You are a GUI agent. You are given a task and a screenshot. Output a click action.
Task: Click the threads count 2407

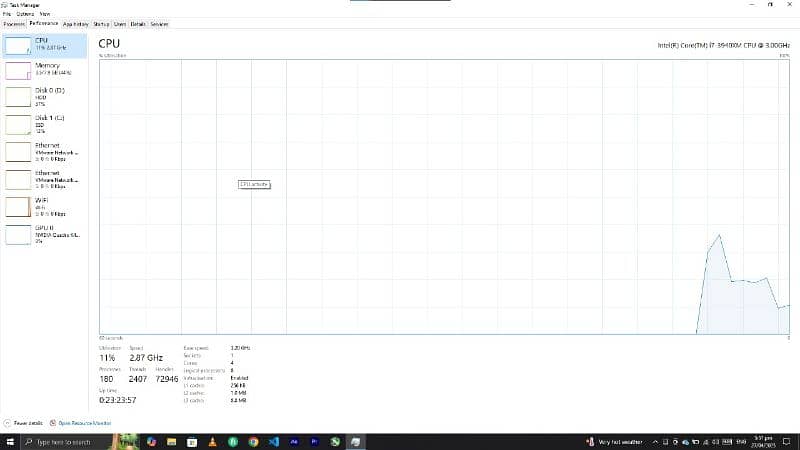(138, 379)
